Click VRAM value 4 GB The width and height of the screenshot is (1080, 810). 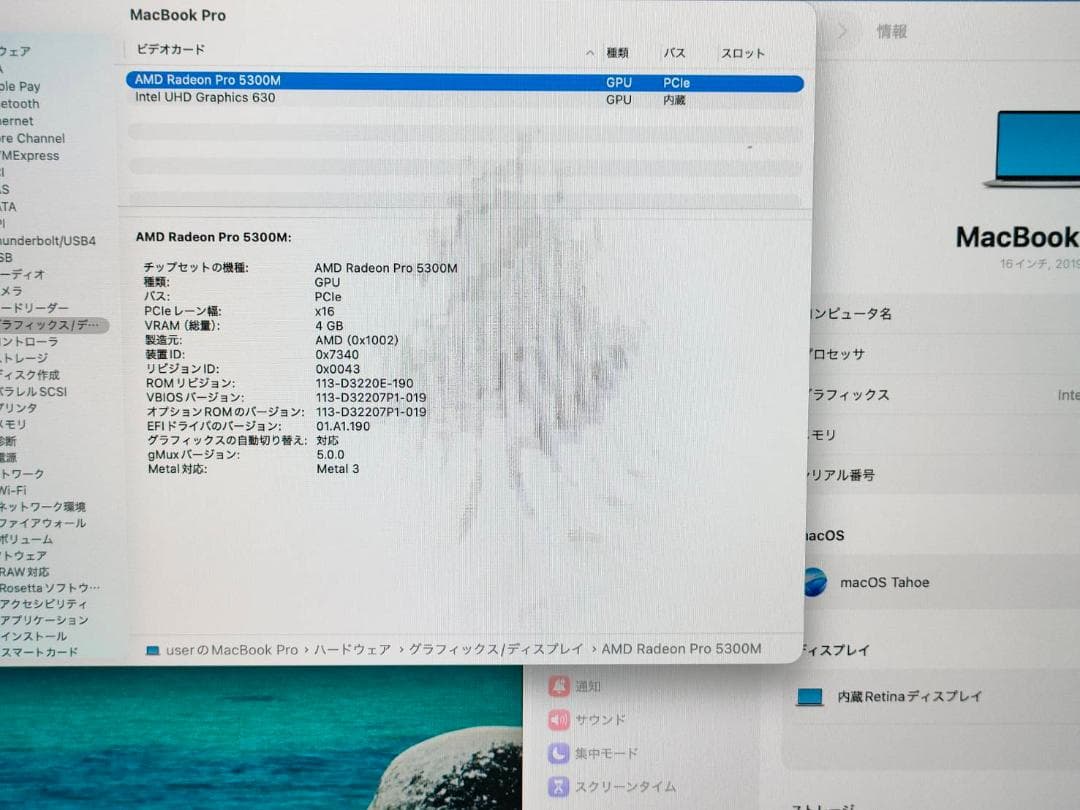tap(329, 326)
